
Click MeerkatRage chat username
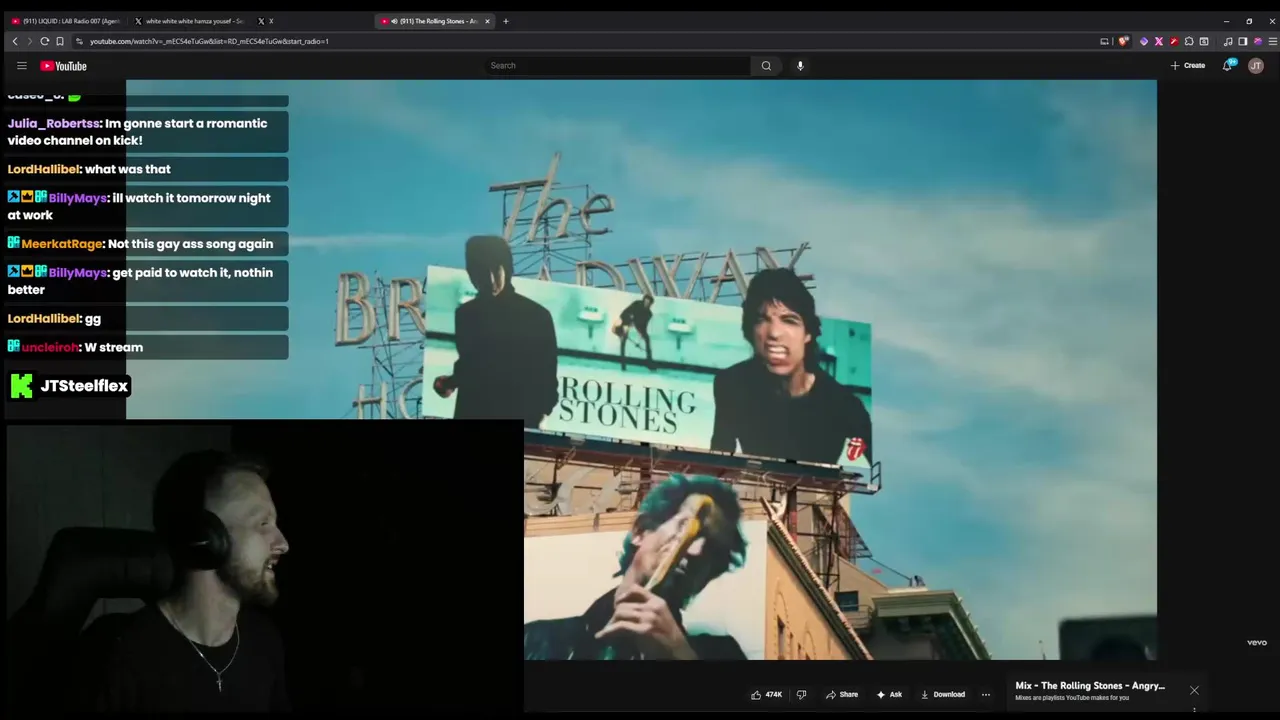62,244
